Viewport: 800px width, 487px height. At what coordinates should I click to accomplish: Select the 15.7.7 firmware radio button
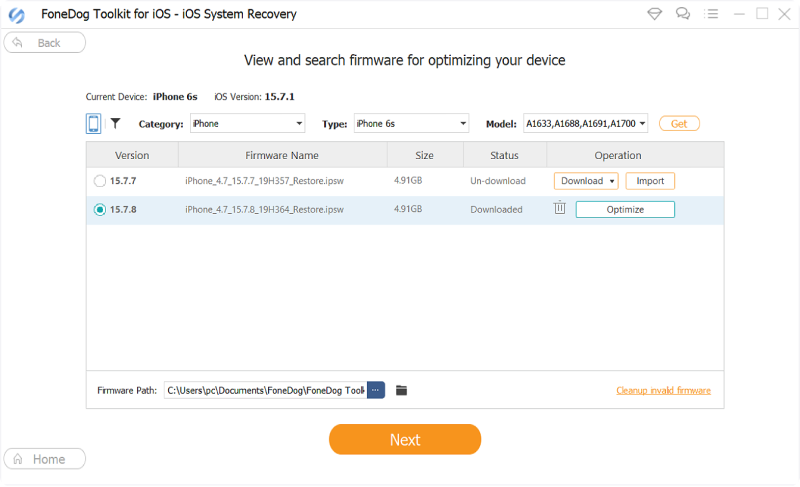tap(100, 181)
